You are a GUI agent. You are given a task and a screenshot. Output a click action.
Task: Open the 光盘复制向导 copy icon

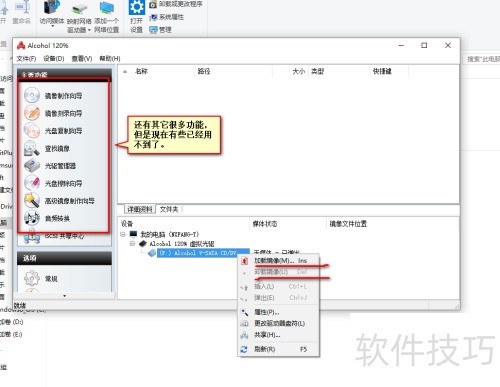[32, 130]
